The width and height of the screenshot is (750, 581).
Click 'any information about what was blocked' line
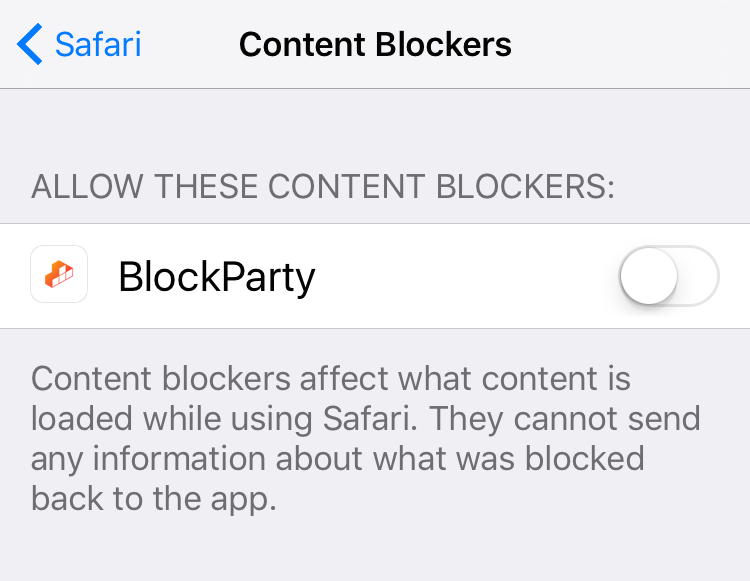[x=338, y=459]
